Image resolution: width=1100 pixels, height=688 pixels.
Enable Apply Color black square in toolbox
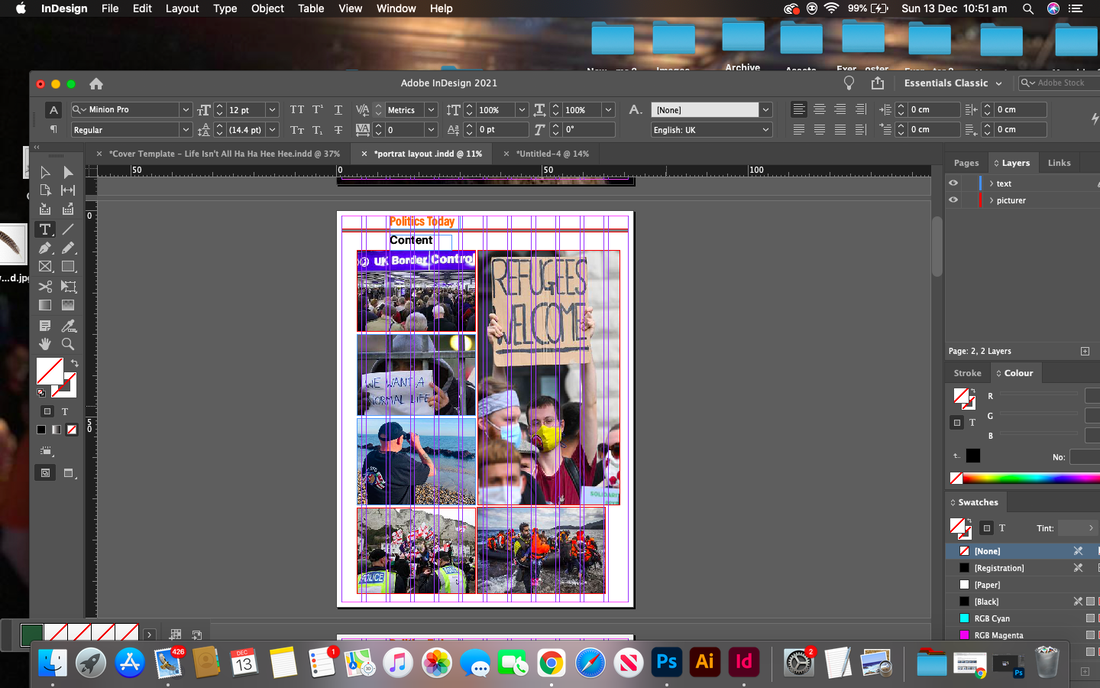[41, 430]
